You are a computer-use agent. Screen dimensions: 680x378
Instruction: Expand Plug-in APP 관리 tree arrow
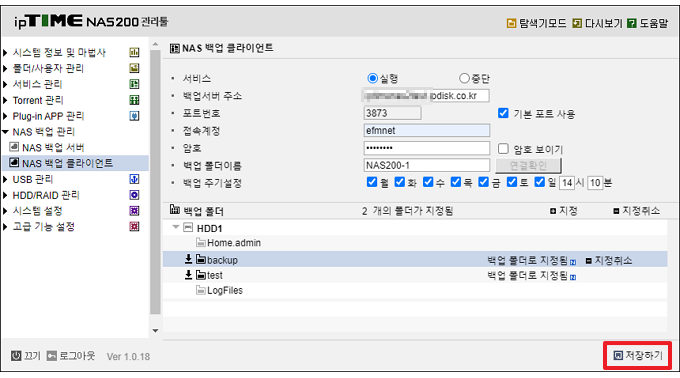point(5,116)
